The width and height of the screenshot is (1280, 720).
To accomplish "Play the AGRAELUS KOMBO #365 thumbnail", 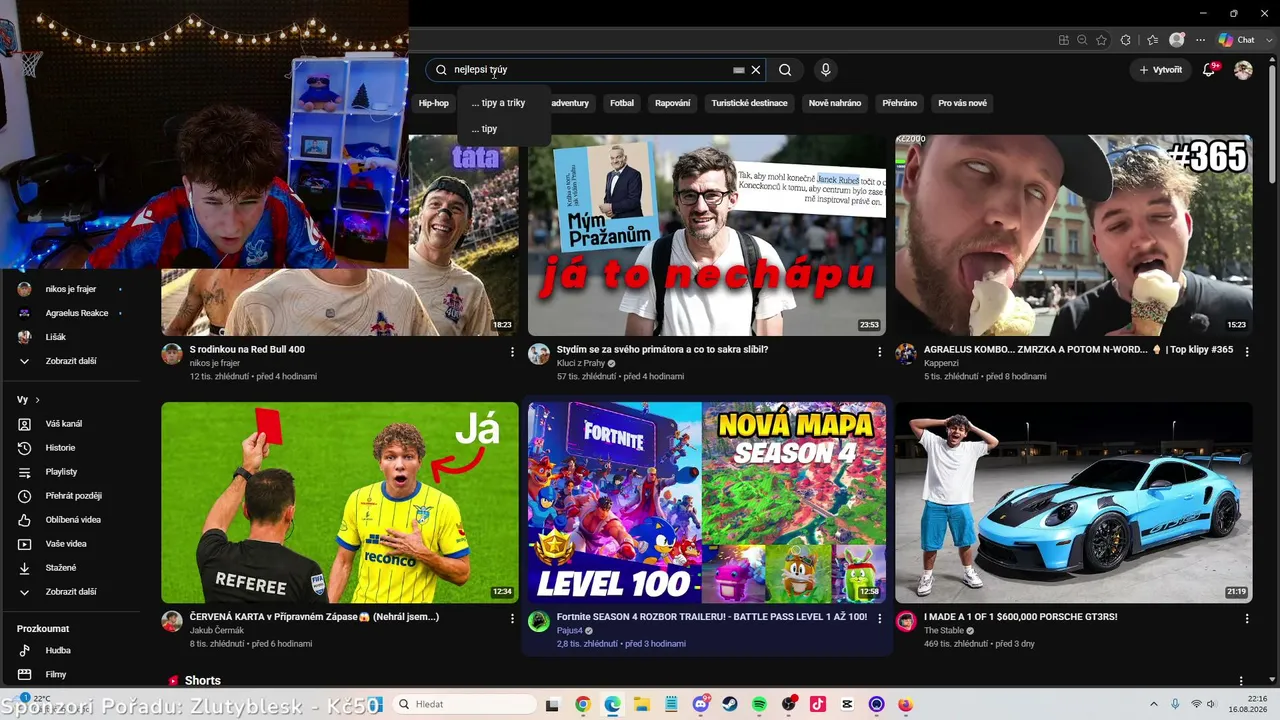I will pos(1074,235).
